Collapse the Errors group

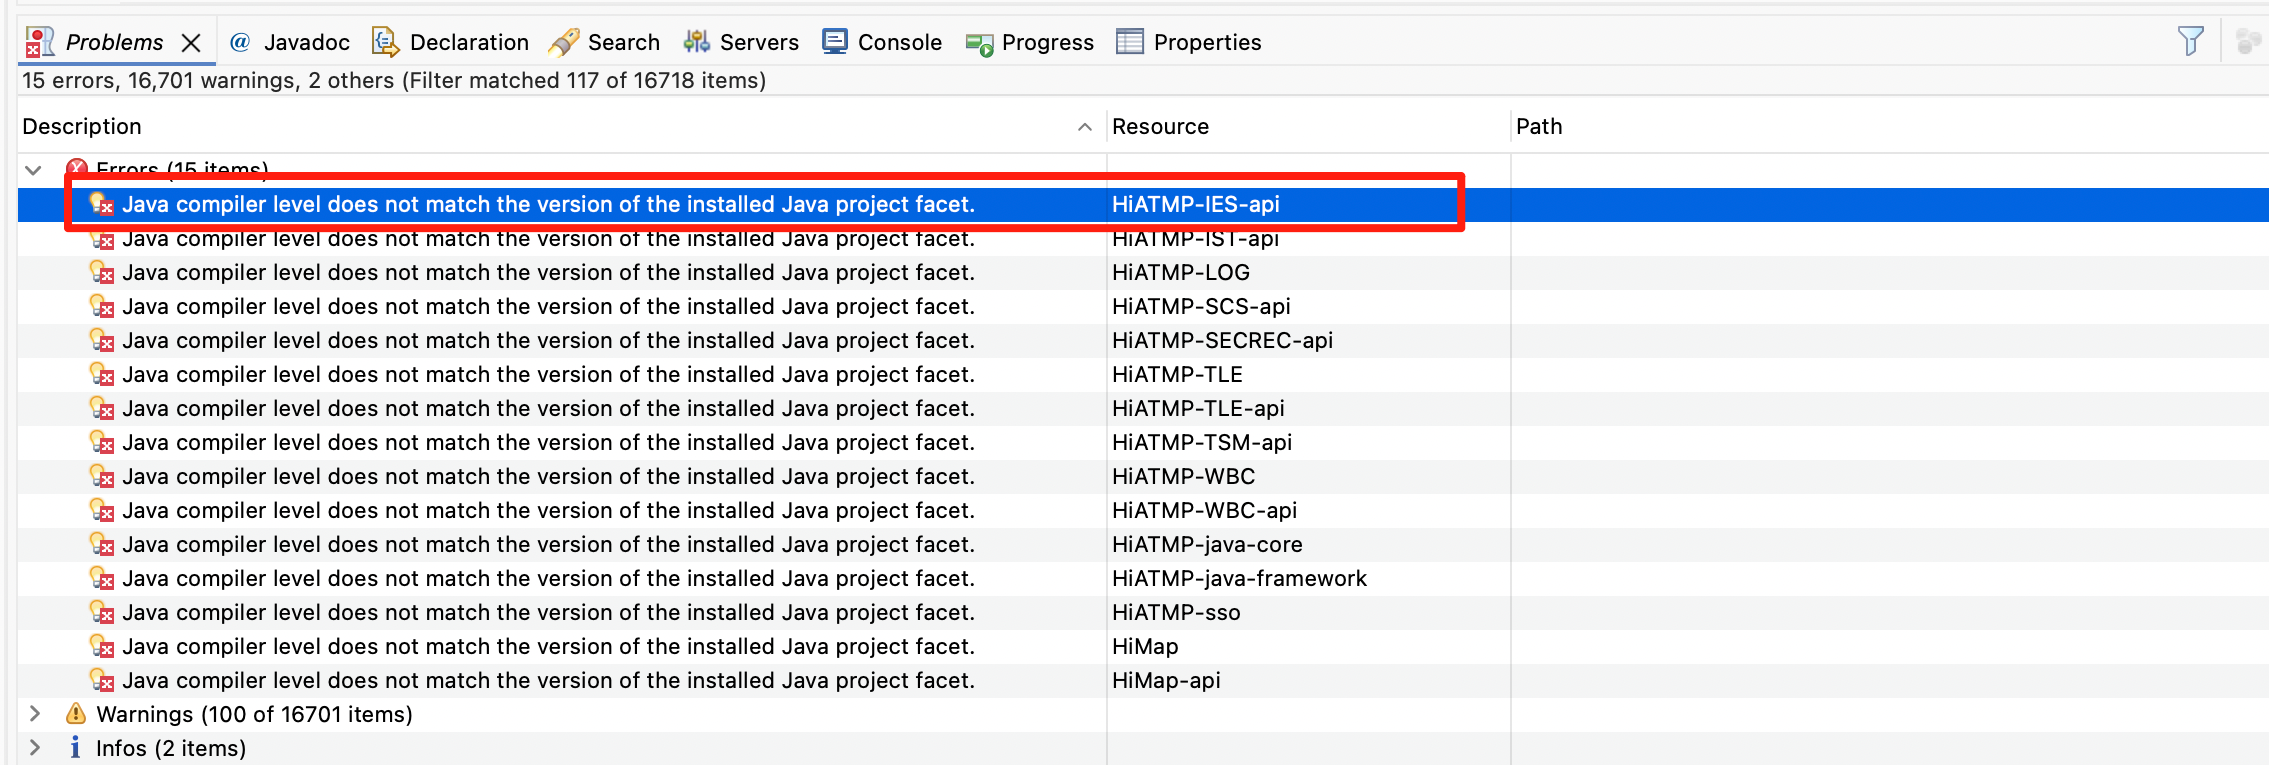[33, 170]
